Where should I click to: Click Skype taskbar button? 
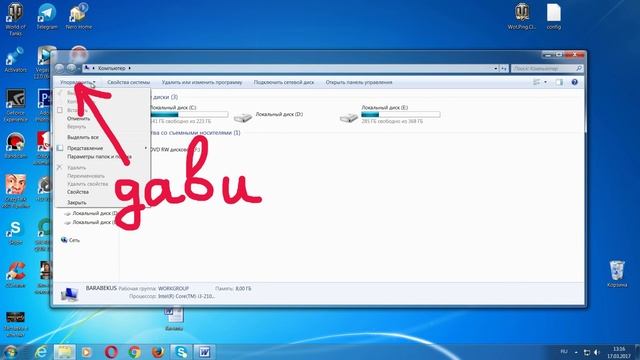(181, 352)
